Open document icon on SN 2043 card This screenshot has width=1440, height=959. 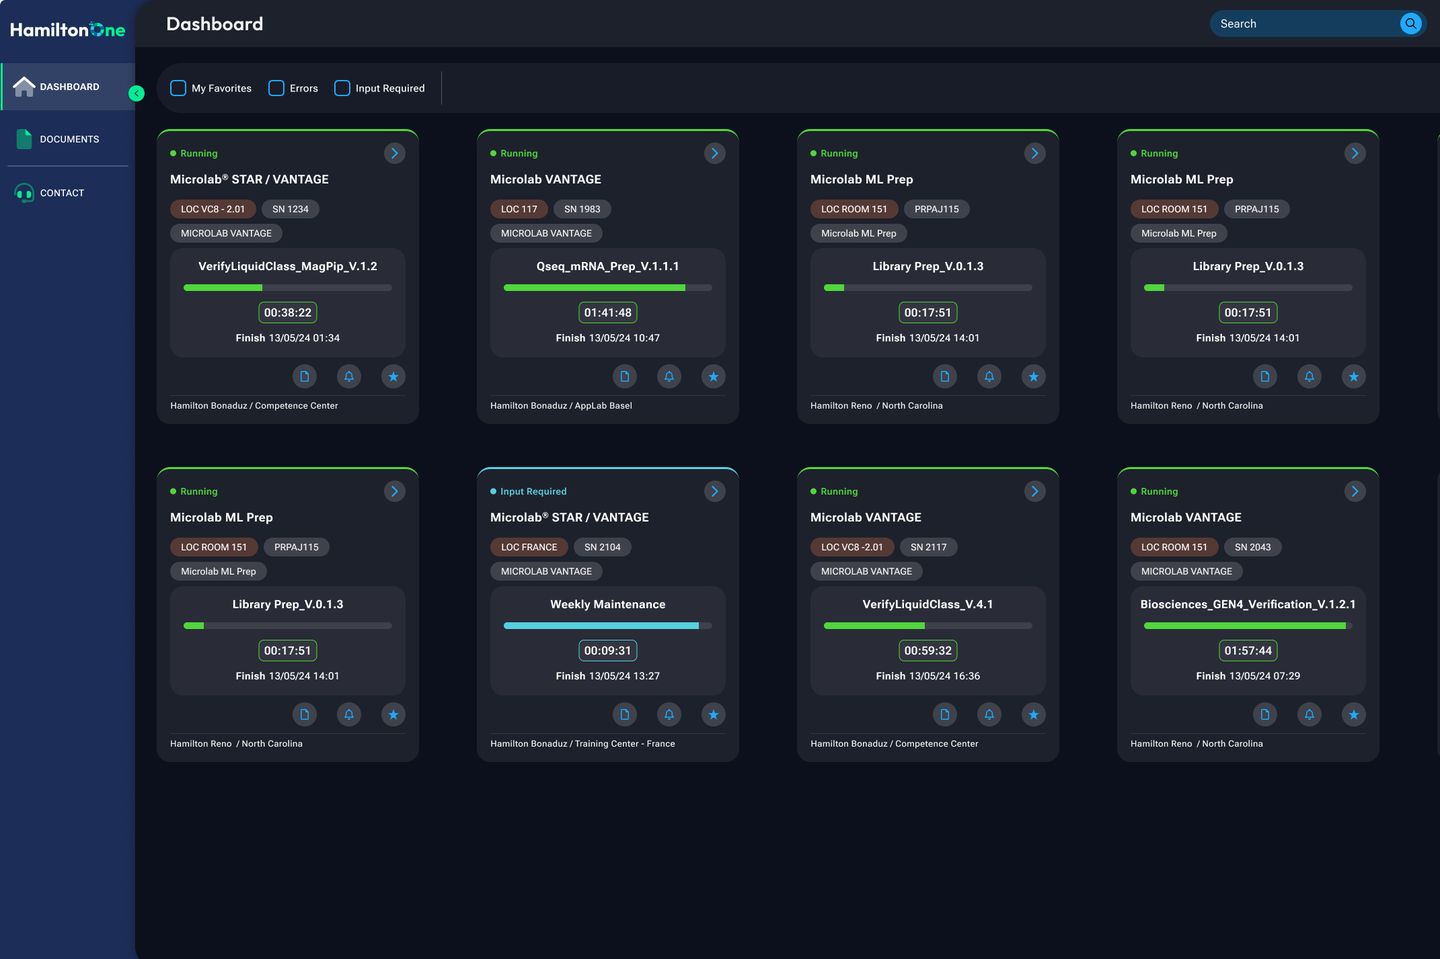(x=1265, y=714)
